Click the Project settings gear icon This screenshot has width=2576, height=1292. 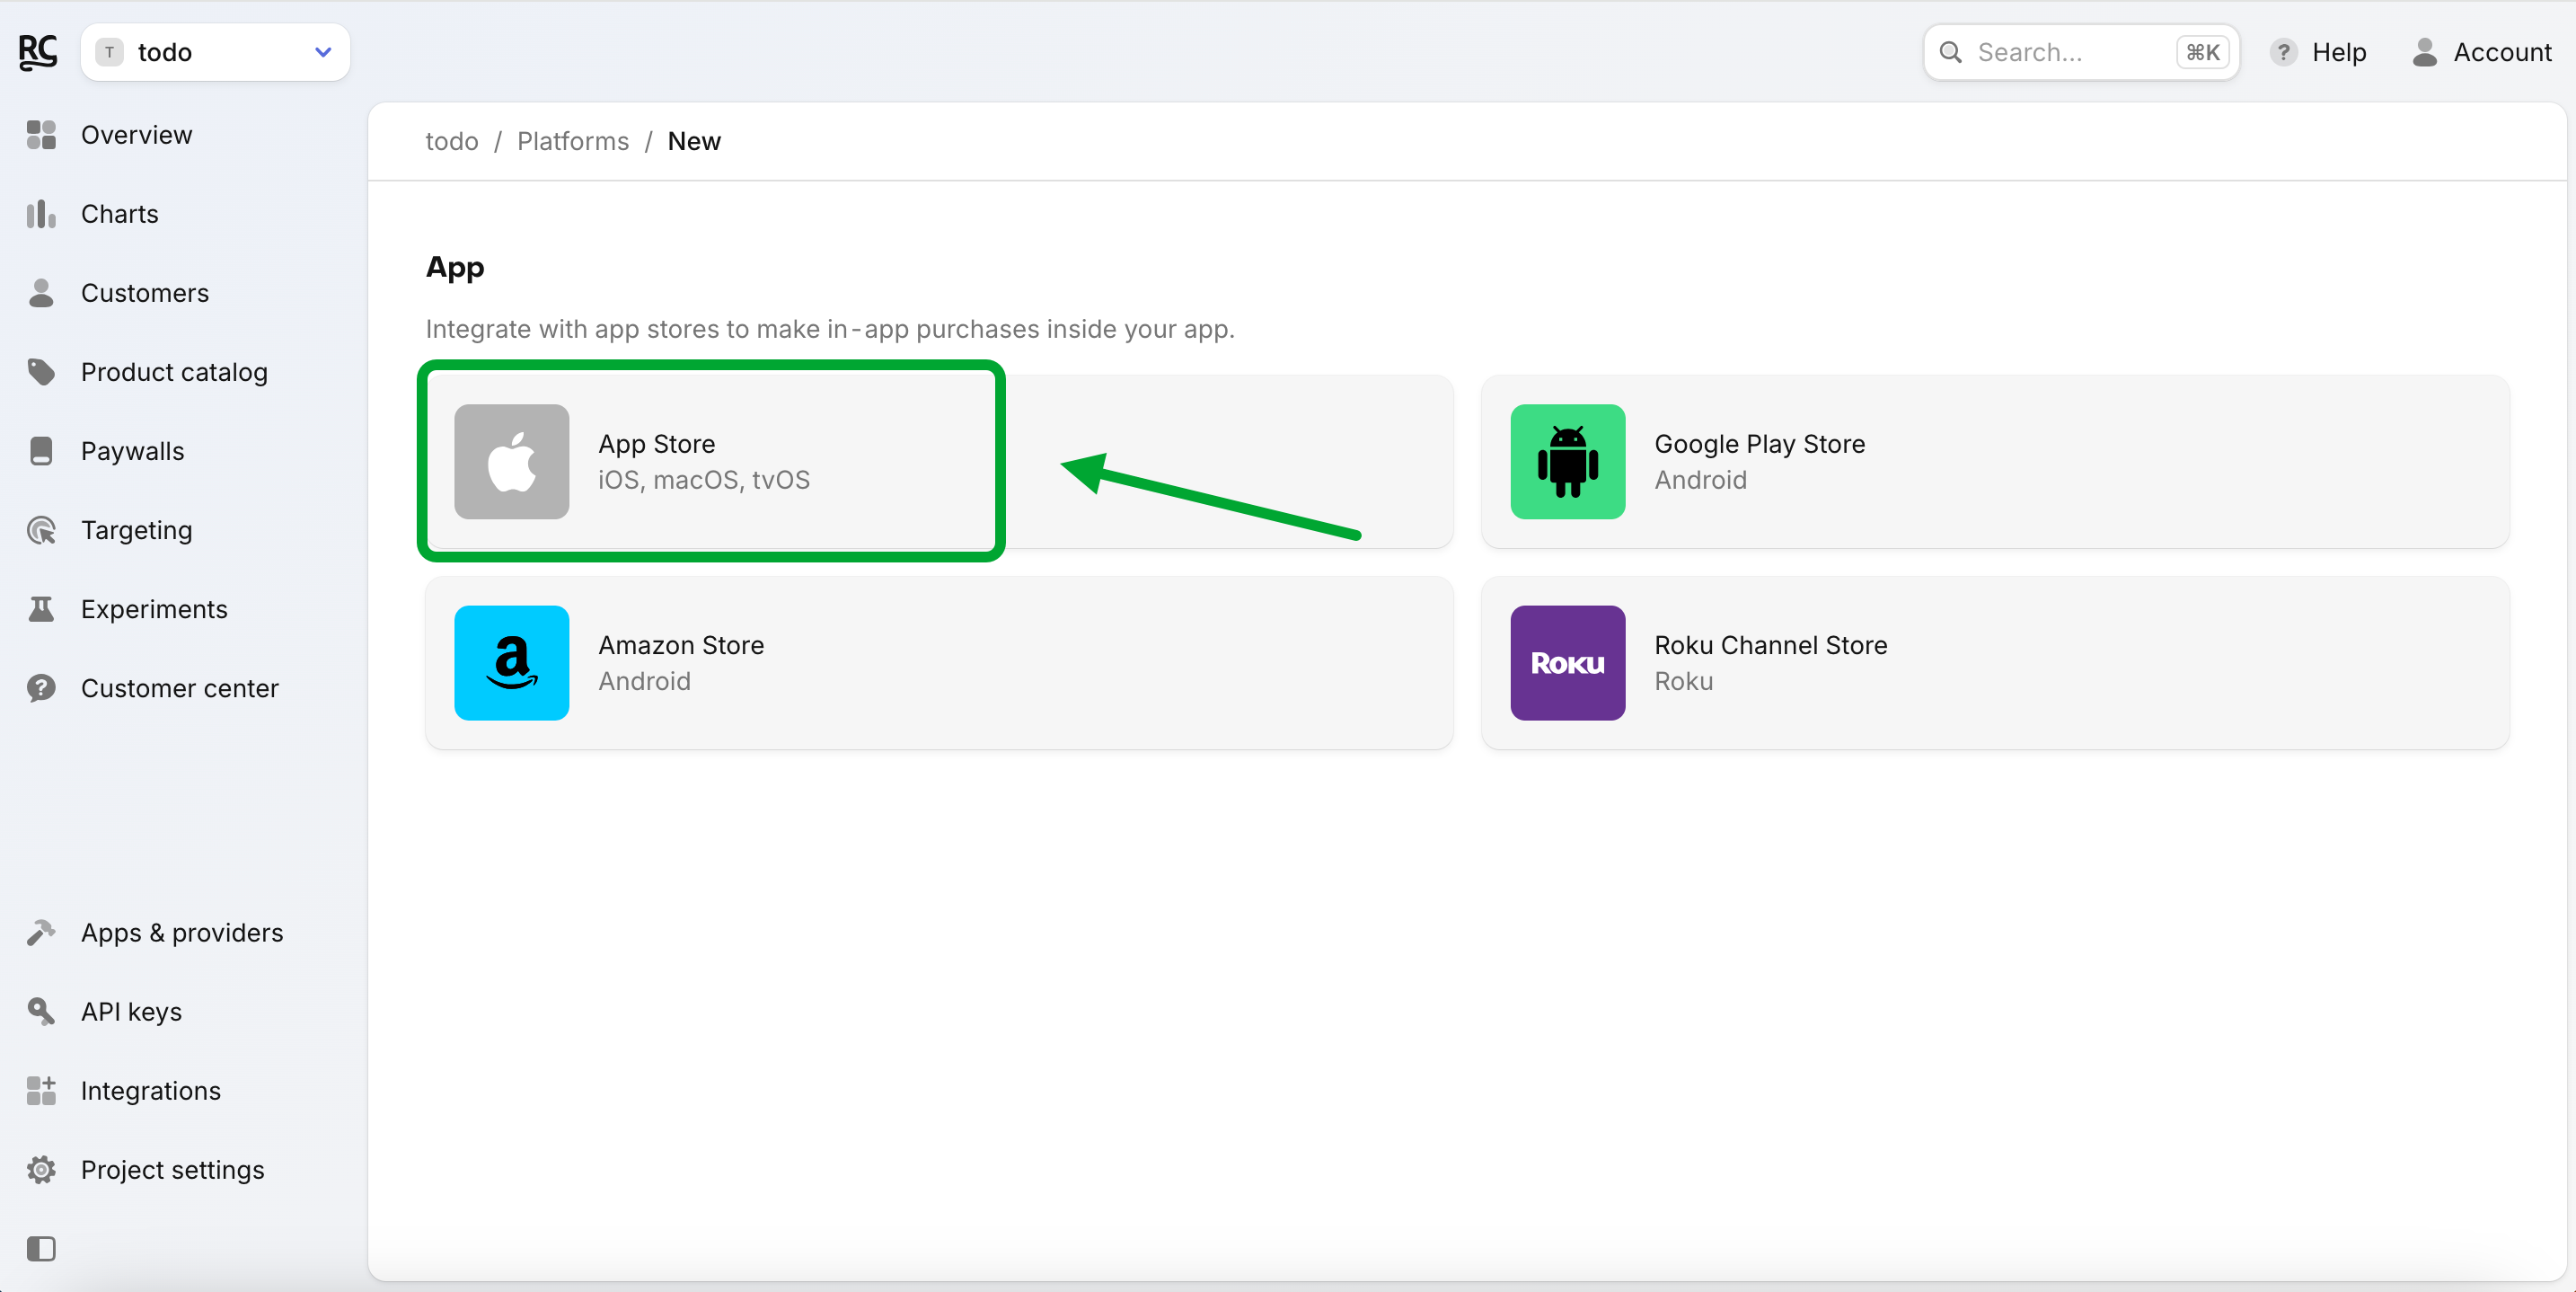pyautogui.click(x=41, y=1169)
